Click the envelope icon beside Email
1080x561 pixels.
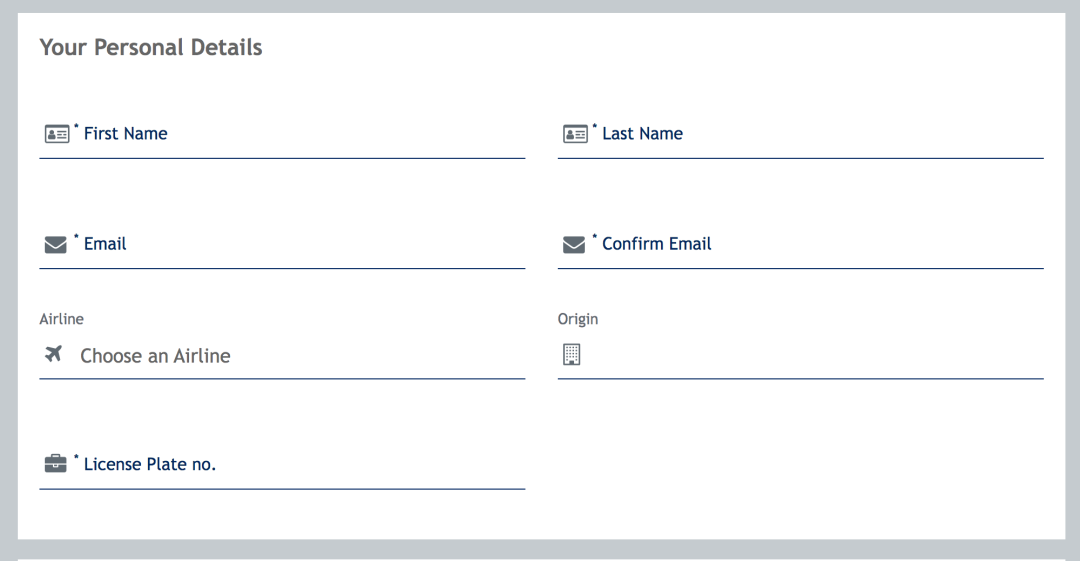(x=56, y=245)
